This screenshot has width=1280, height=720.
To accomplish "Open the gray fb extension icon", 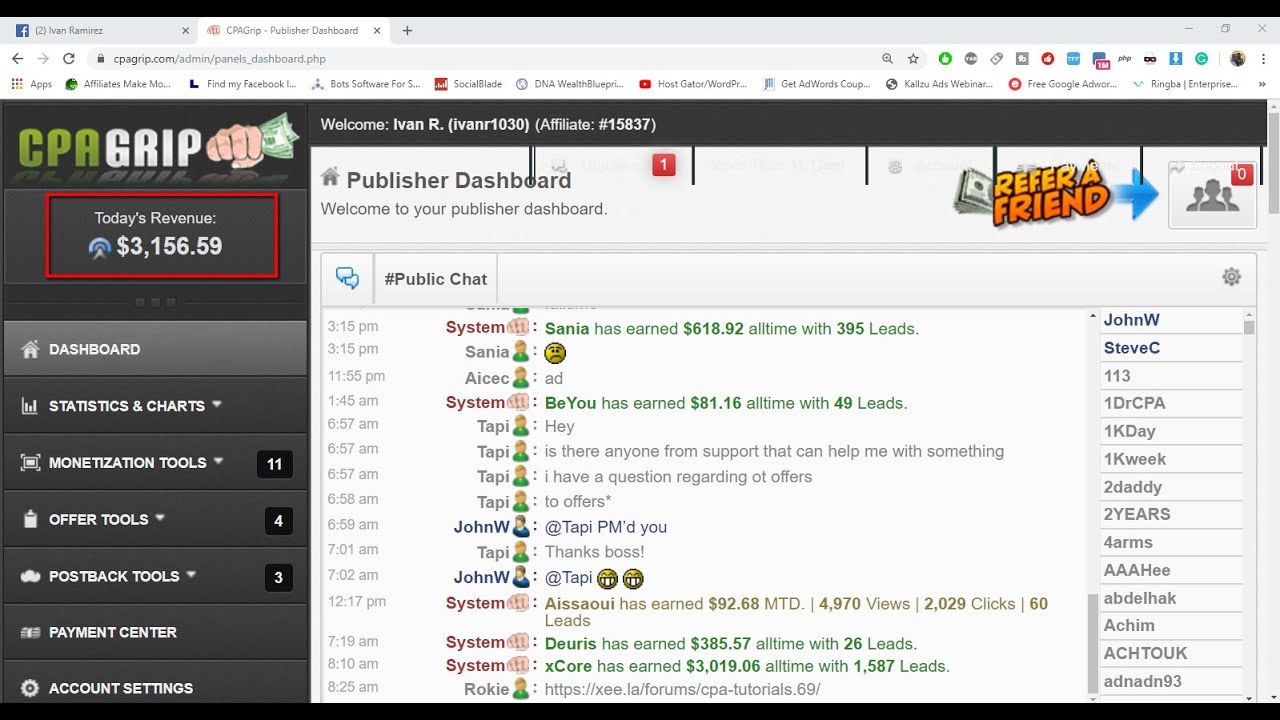I will (1022, 59).
